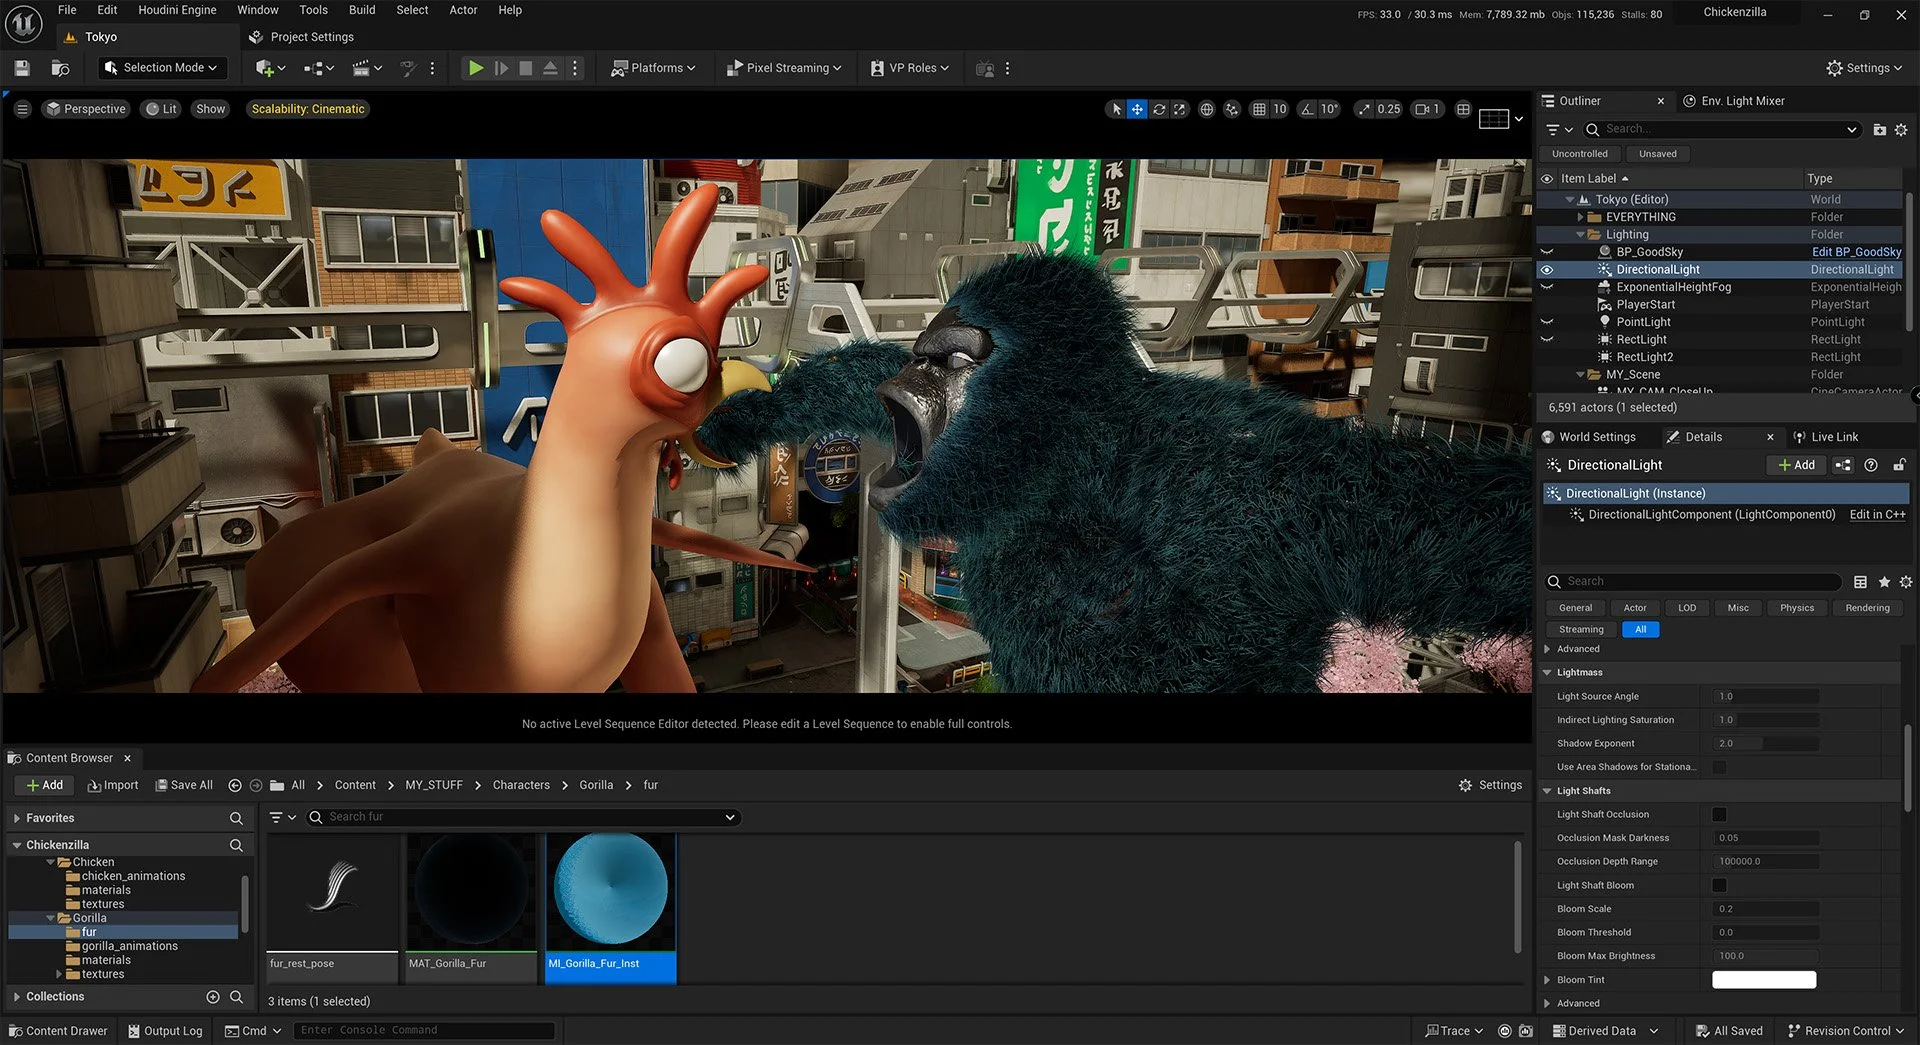Click the Bloom Scale value slider
The height and width of the screenshot is (1045, 1920).
point(1765,909)
